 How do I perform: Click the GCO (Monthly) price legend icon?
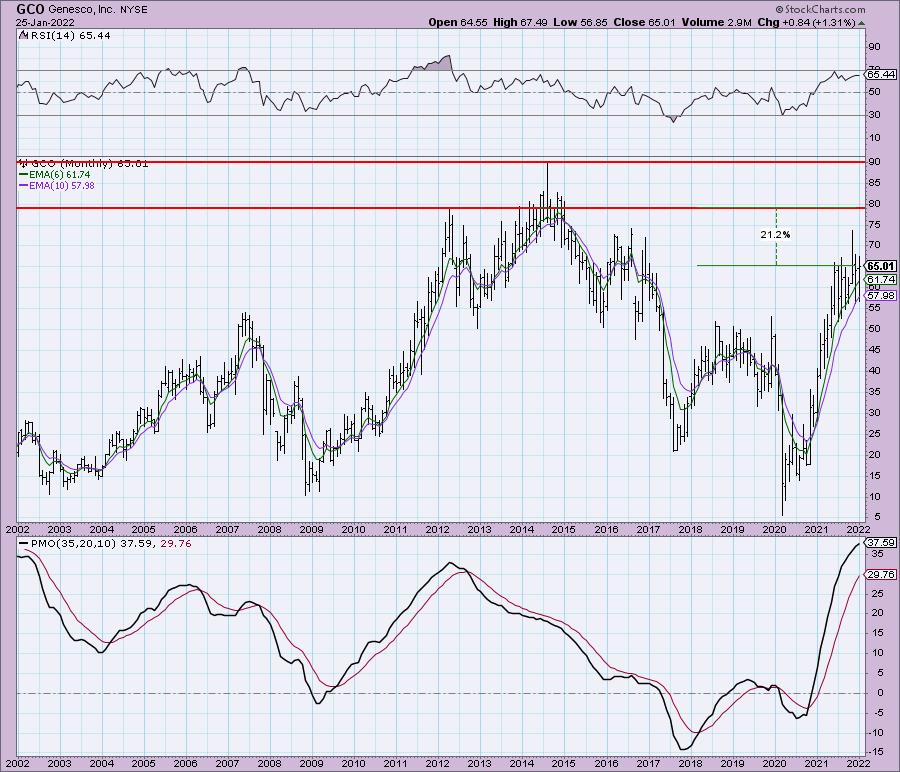[24, 164]
